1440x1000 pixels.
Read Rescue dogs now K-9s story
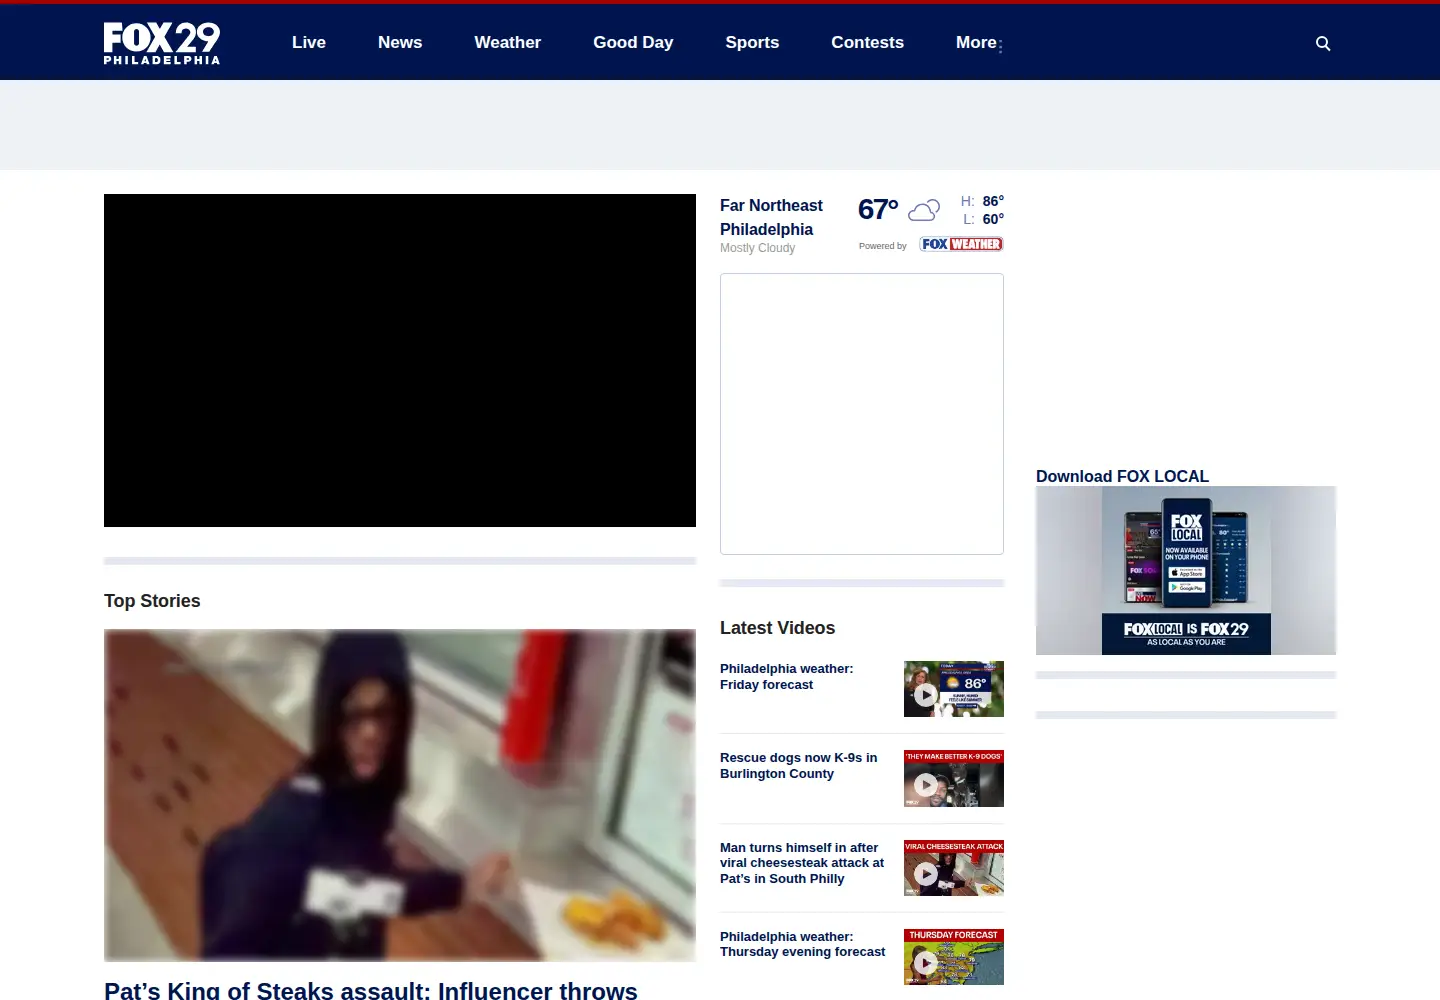(x=798, y=766)
